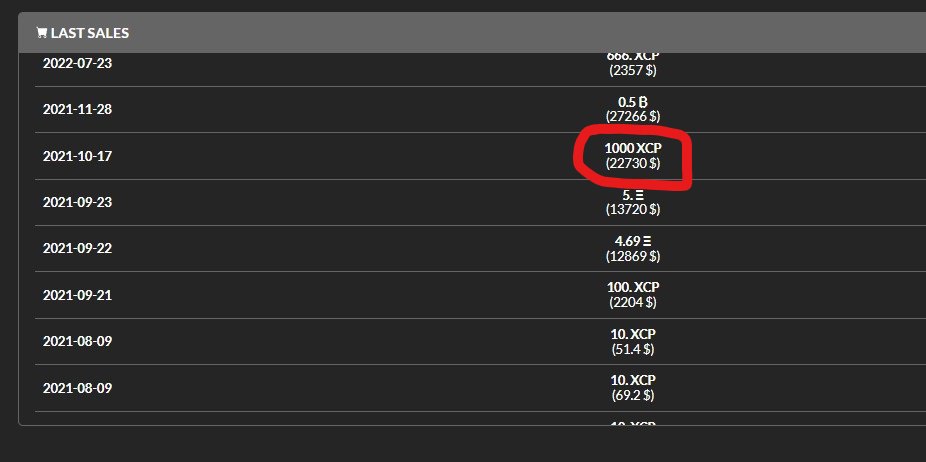Select the (69.2 $) dollar value

point(633,395)
